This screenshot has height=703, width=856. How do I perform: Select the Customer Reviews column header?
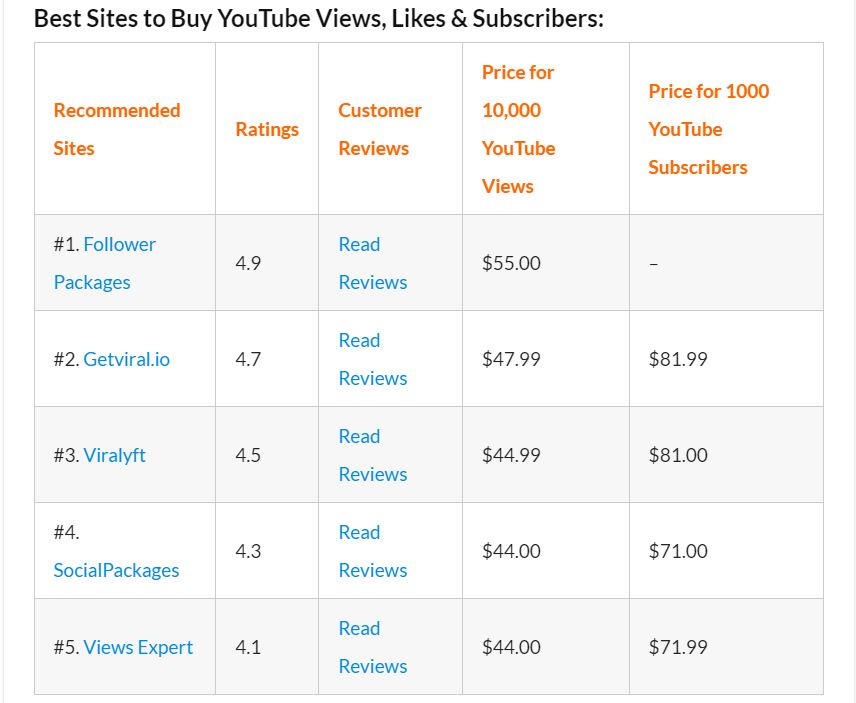[379, 129]
